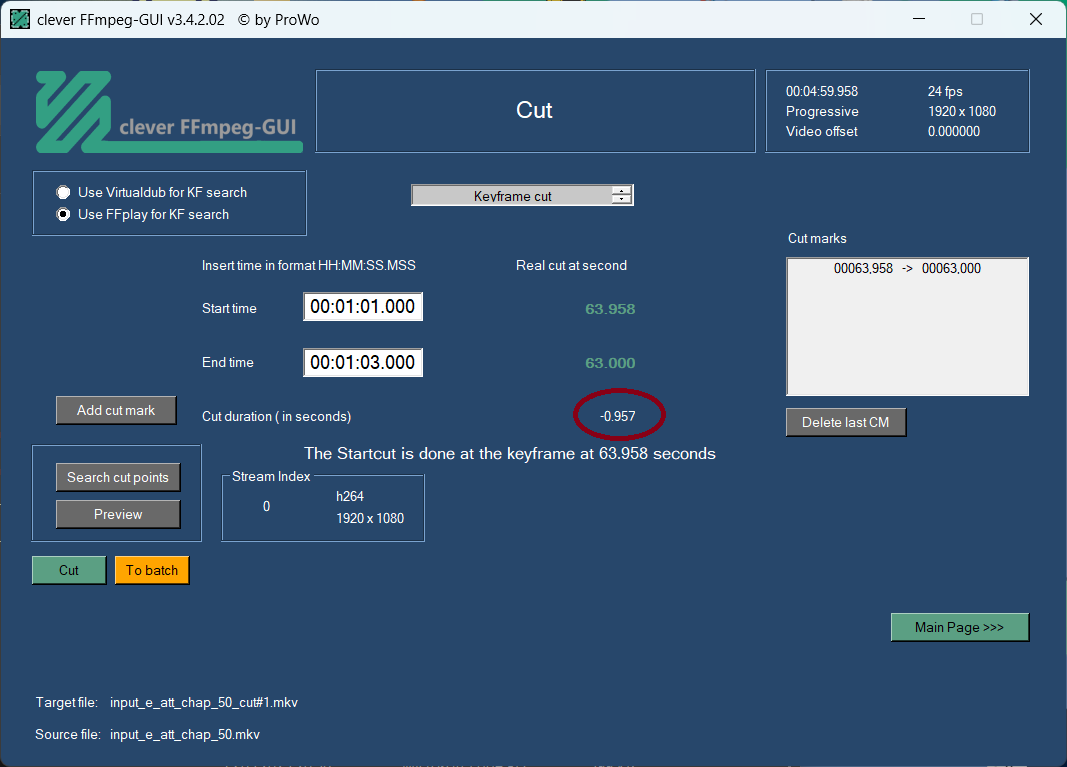Image resolution: width=1067 pixels, height=767 pixels.
Task: Click the source file name input_e_att_chap_50.mkv
Action: pos(184,734)
